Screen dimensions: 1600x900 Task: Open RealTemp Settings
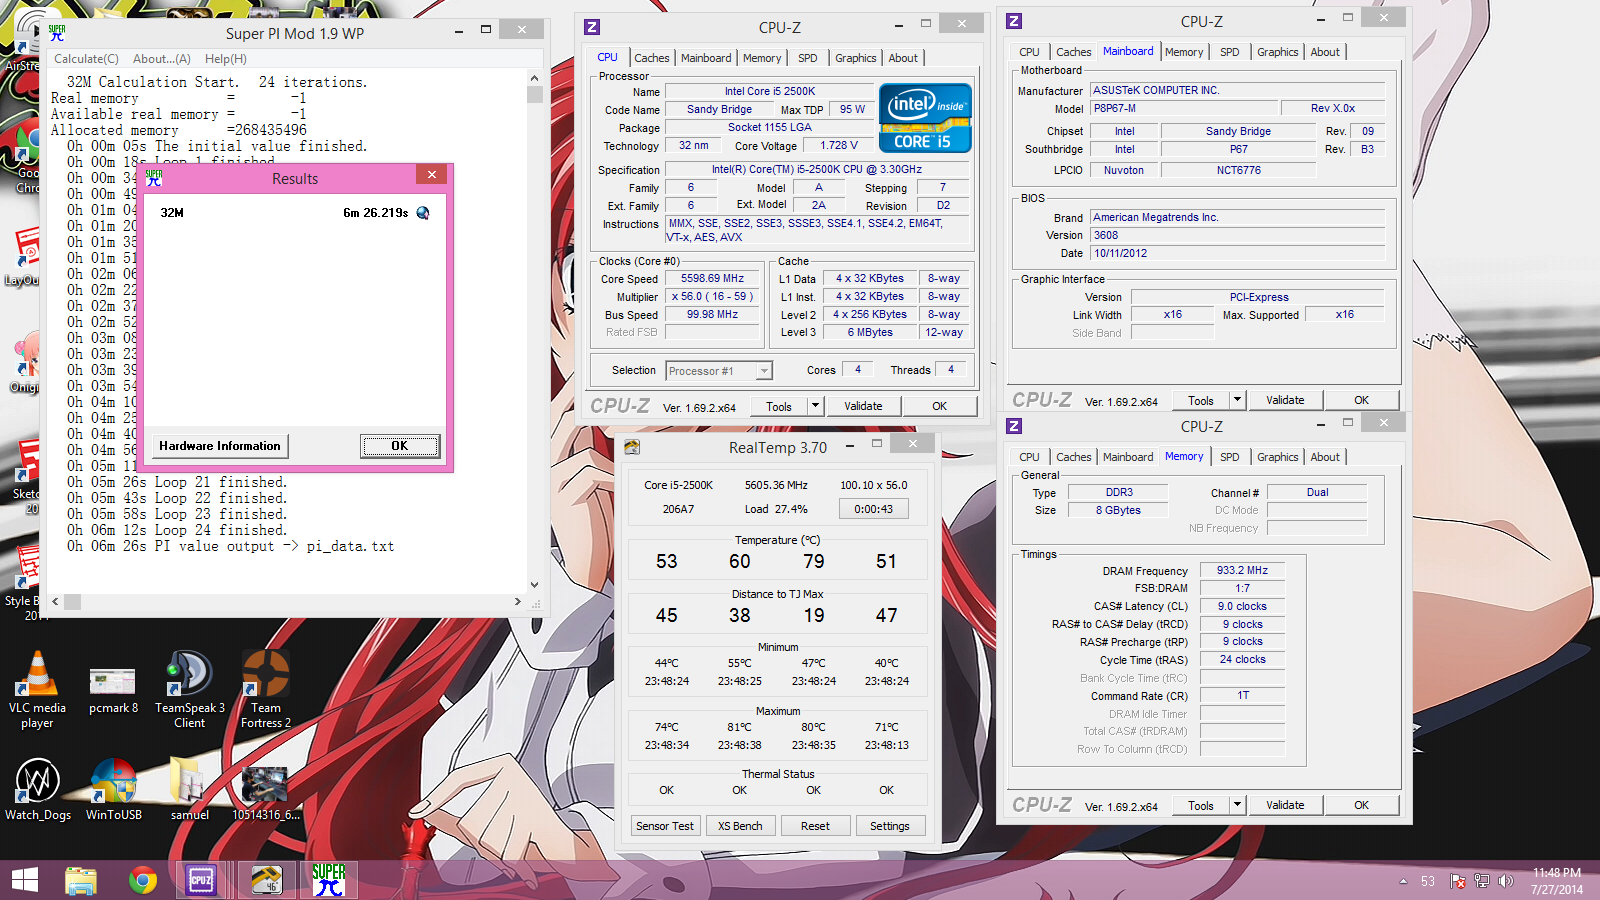click(x=890, y=826)
